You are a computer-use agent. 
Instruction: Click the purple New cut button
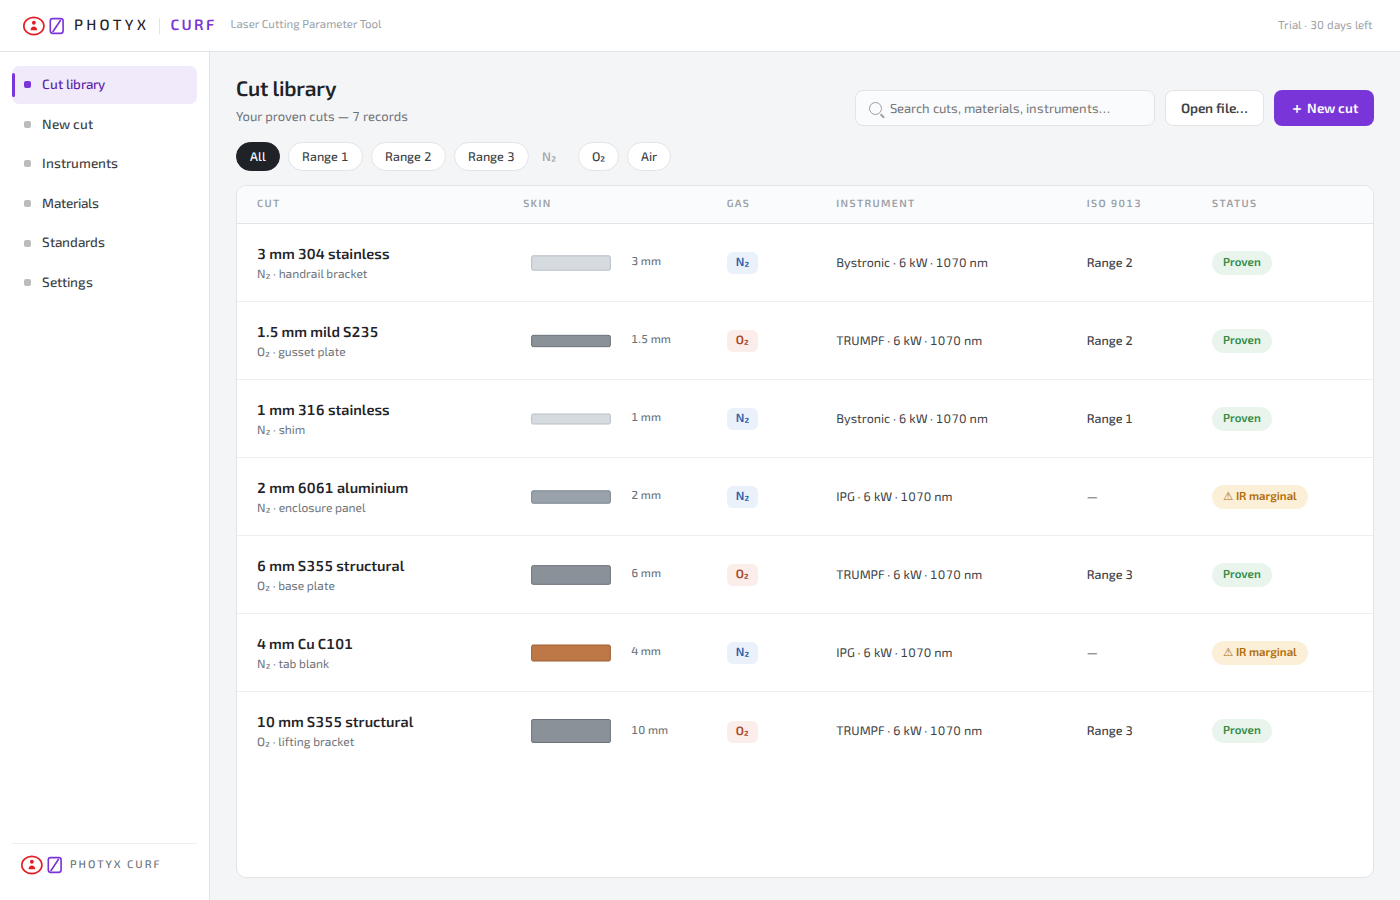pyautogui.click(x=1324, y=108)
